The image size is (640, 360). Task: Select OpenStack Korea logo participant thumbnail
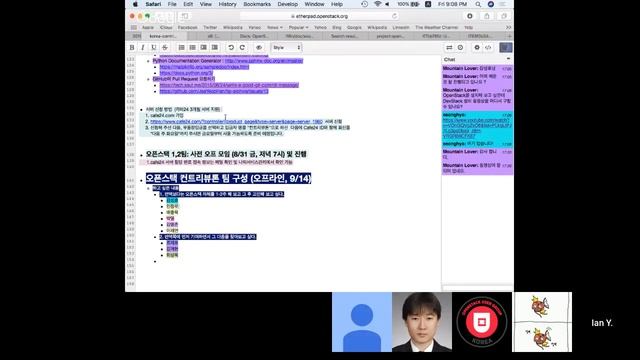[x=482, y=322]
